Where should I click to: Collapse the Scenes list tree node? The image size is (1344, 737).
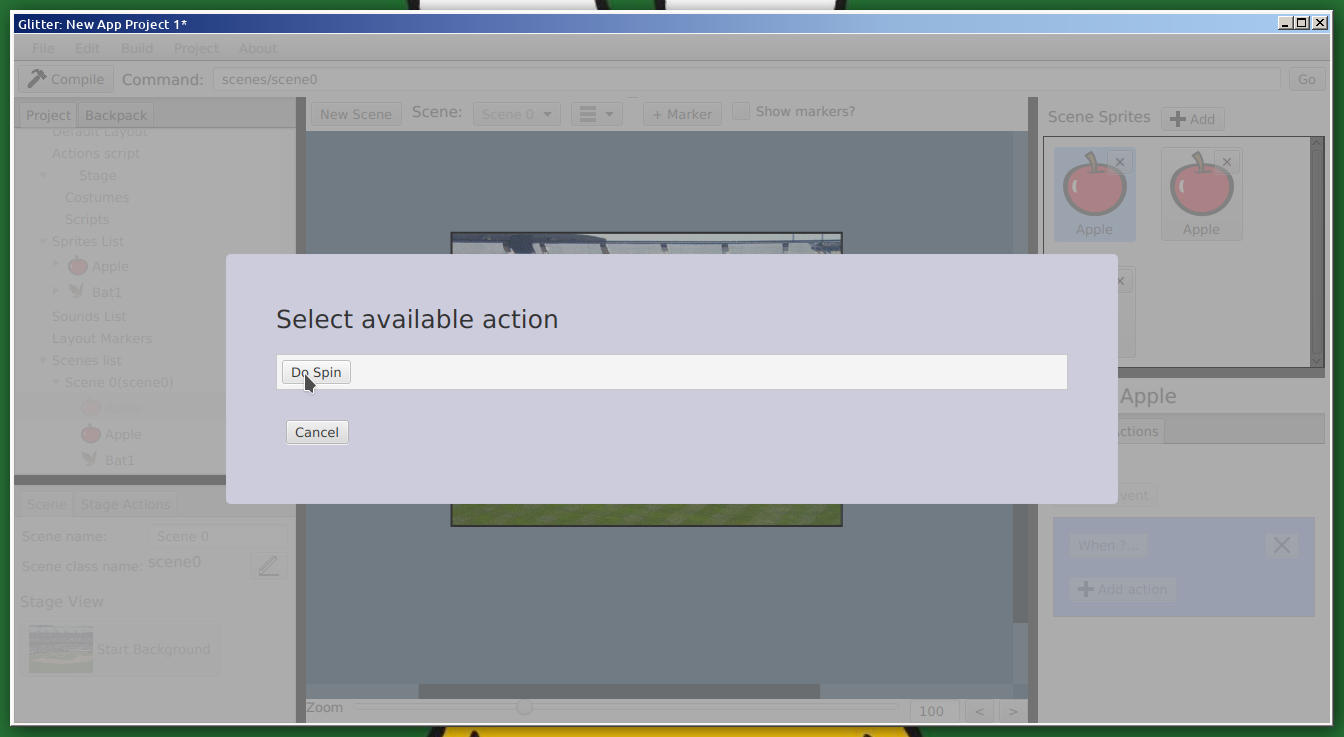[43, 360]
